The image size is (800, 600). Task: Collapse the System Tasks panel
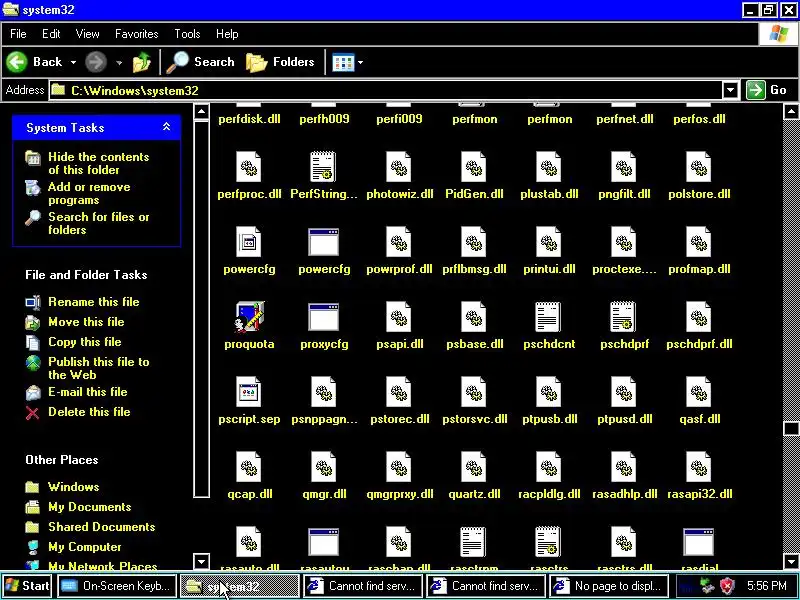166,127
